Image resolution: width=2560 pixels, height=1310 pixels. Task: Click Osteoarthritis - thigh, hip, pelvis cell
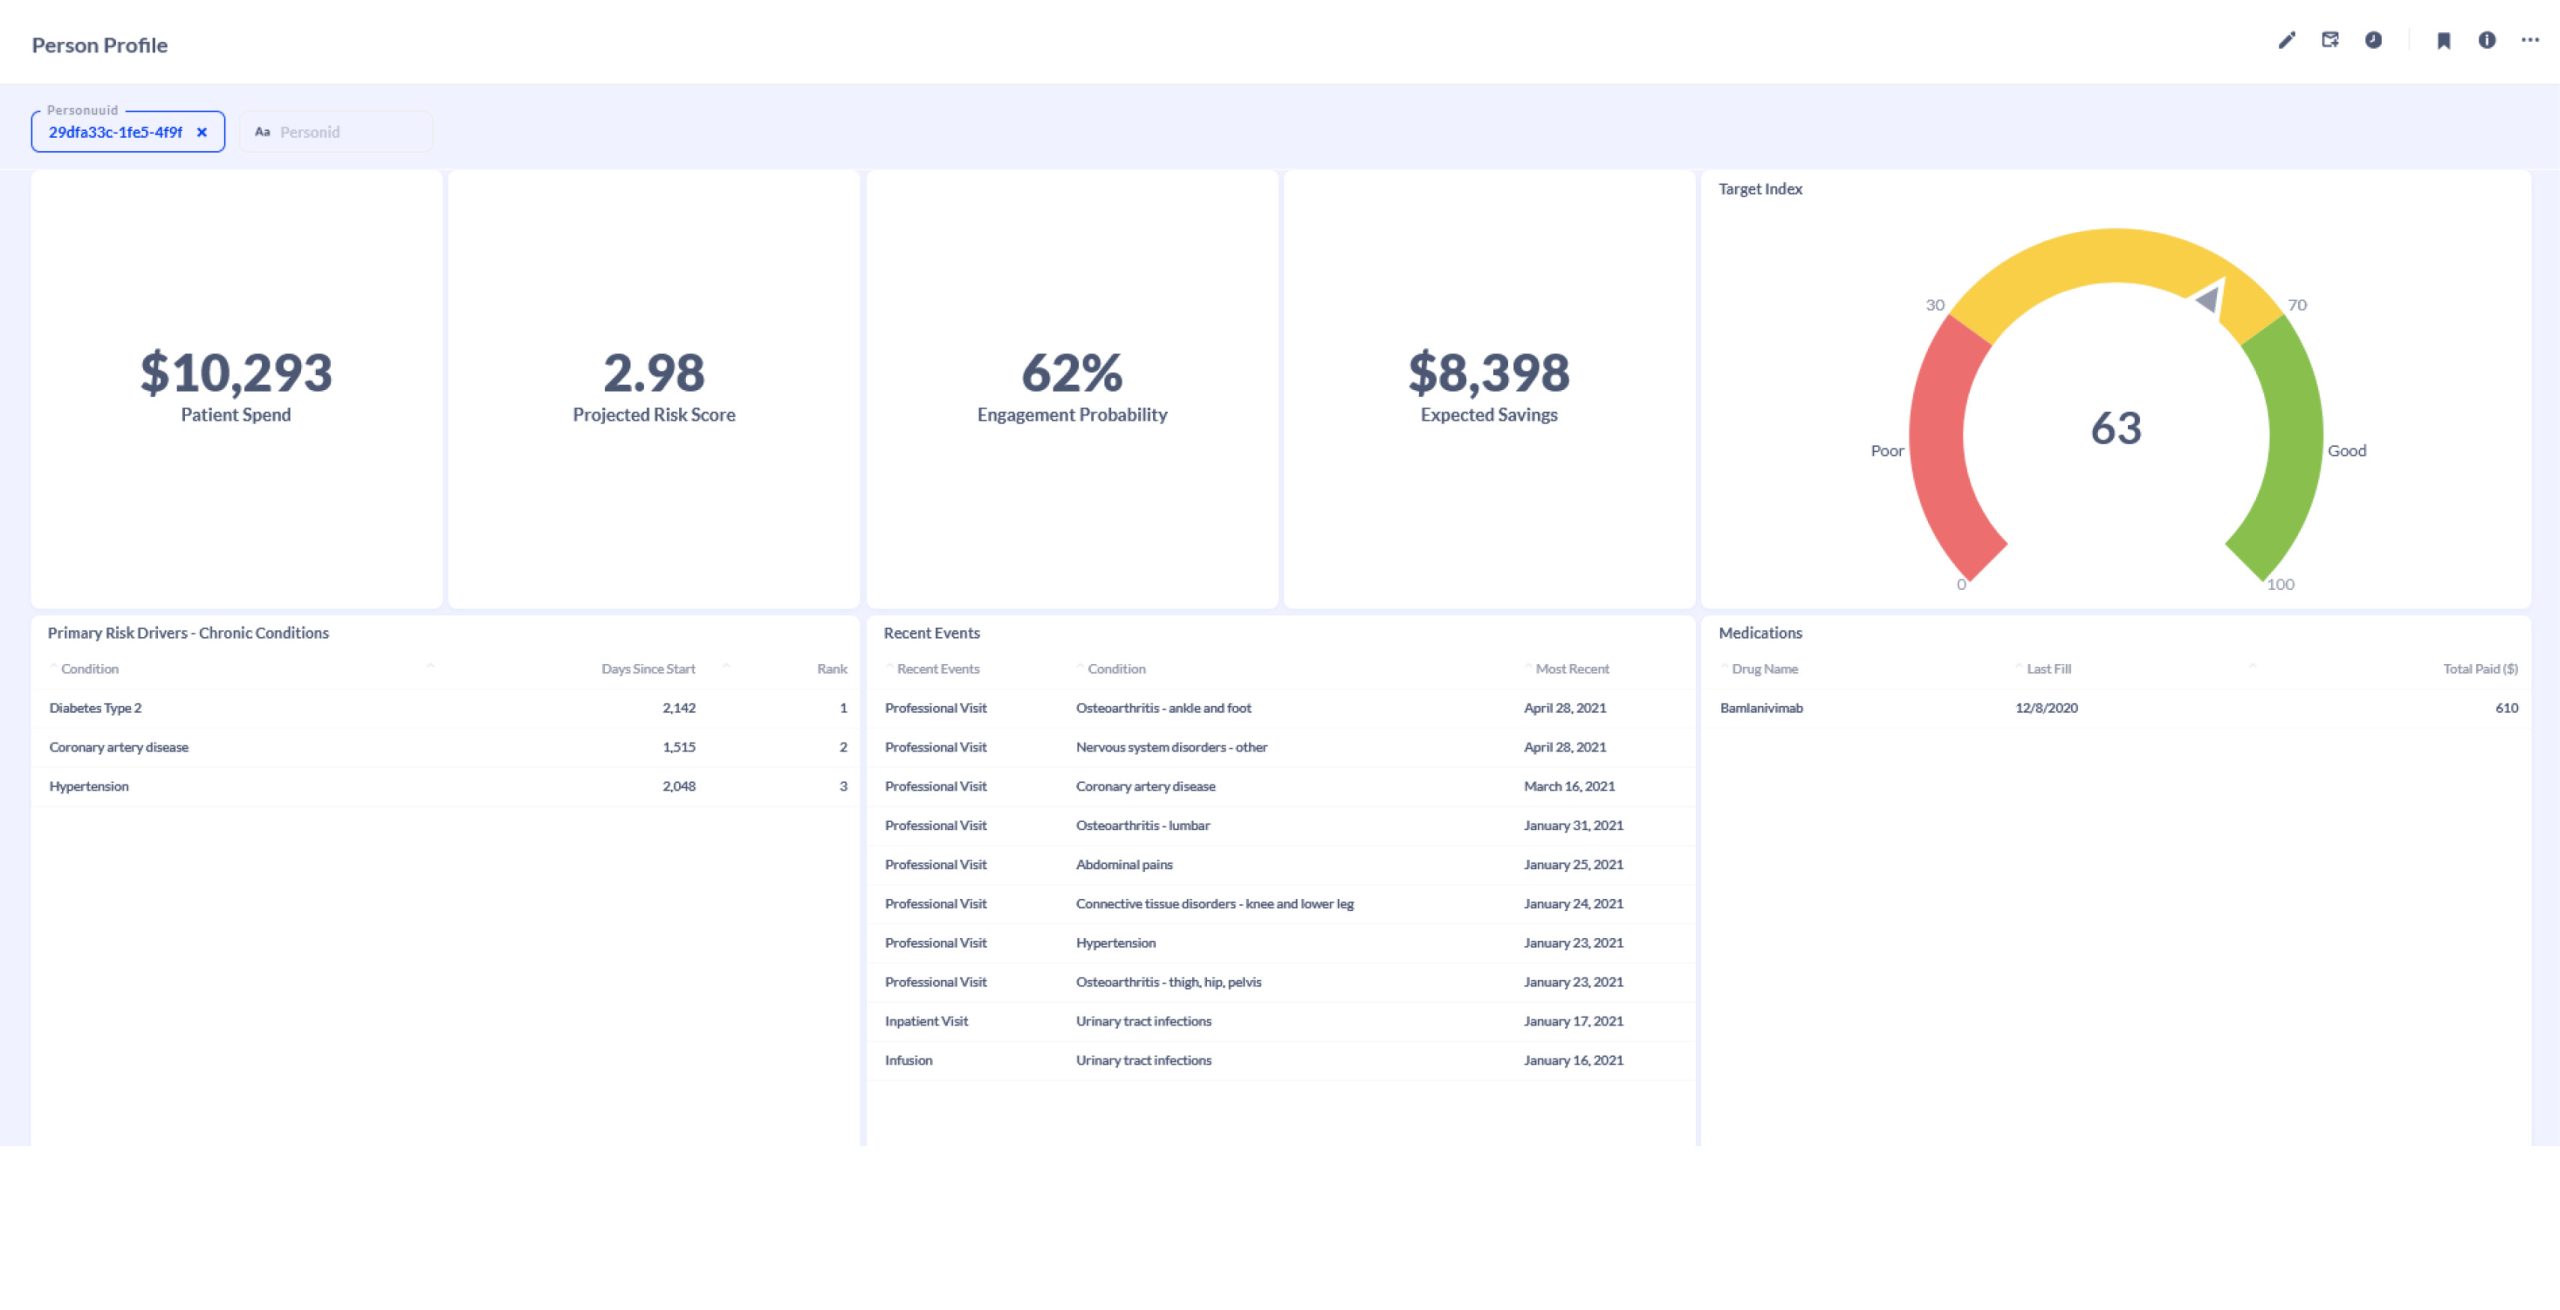coord(1169,982)
